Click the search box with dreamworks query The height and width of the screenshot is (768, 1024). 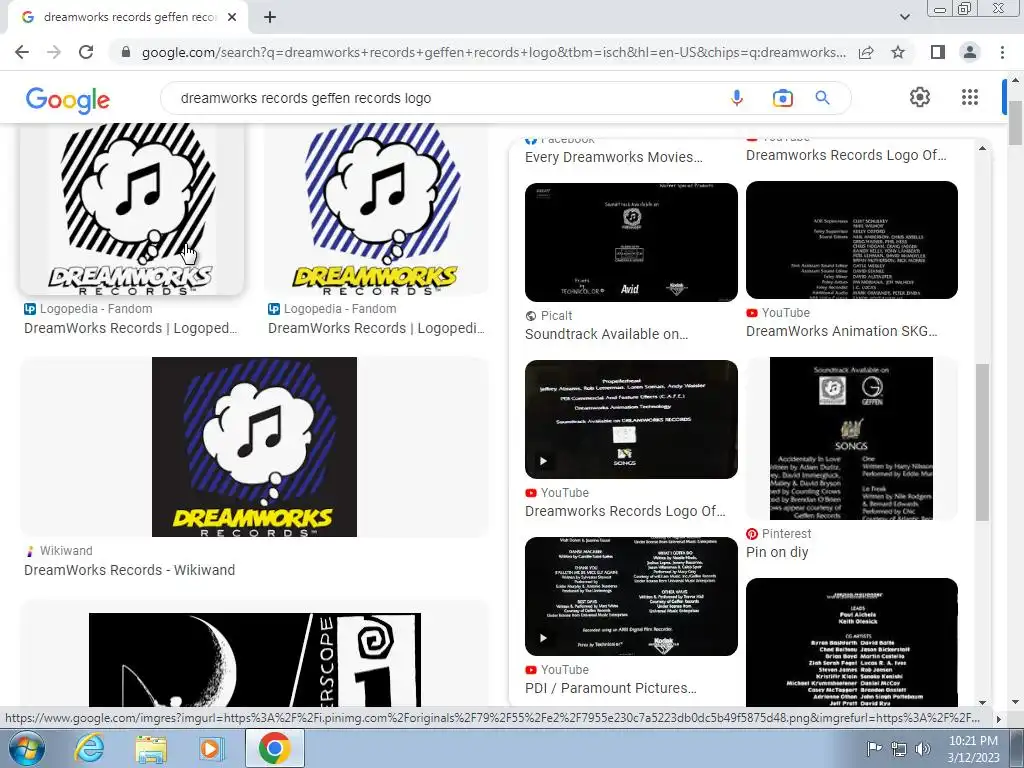tap(444, 98)
